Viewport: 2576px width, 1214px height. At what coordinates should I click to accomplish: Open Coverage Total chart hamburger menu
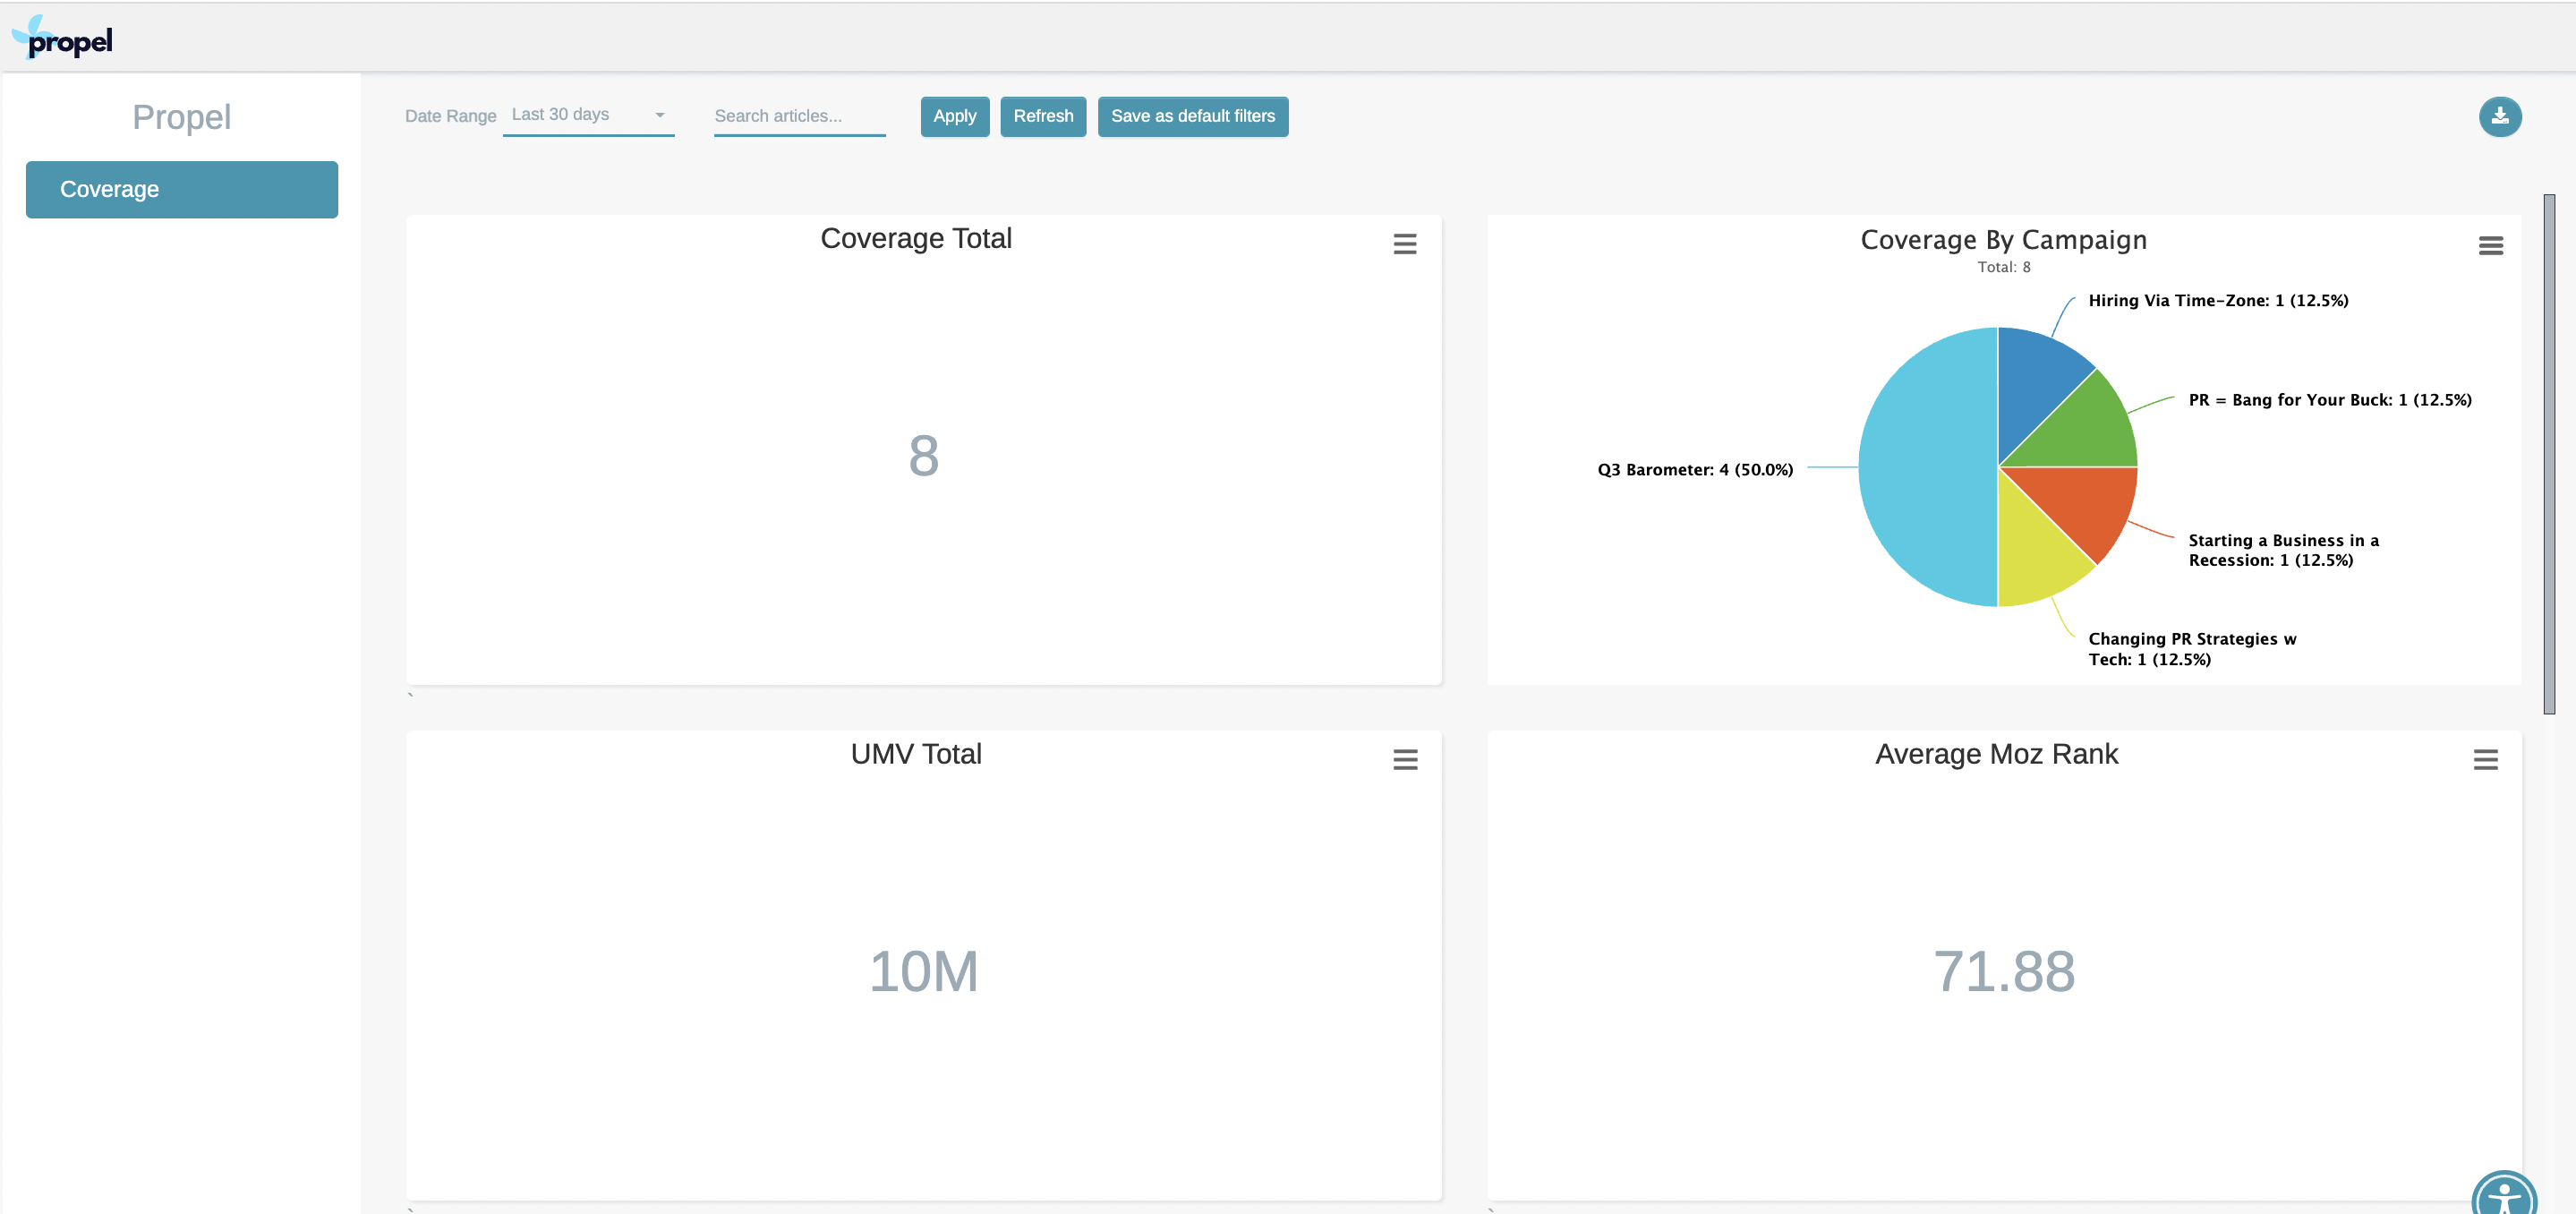click(x=1404, y=244)
